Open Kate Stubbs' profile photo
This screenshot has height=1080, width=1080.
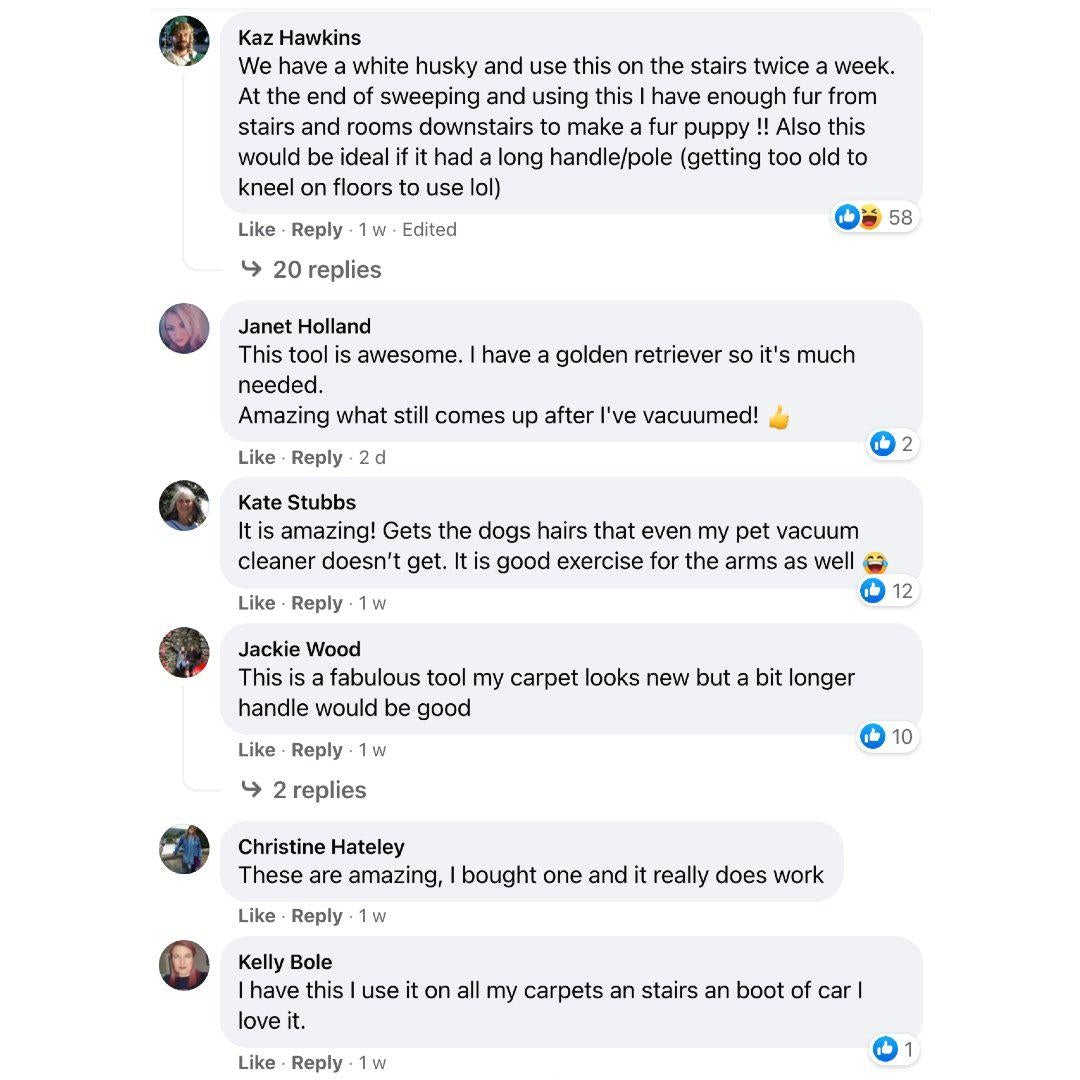184,505
